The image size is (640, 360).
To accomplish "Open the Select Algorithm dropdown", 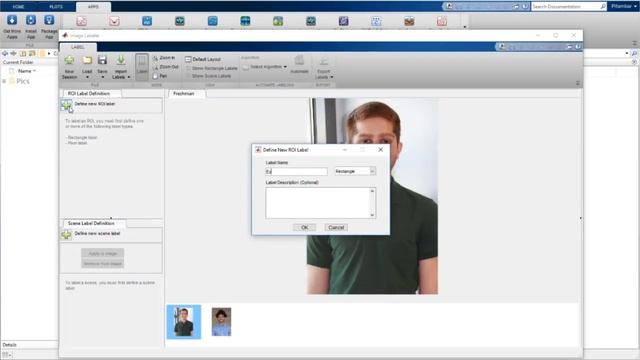I will [265, 67].
